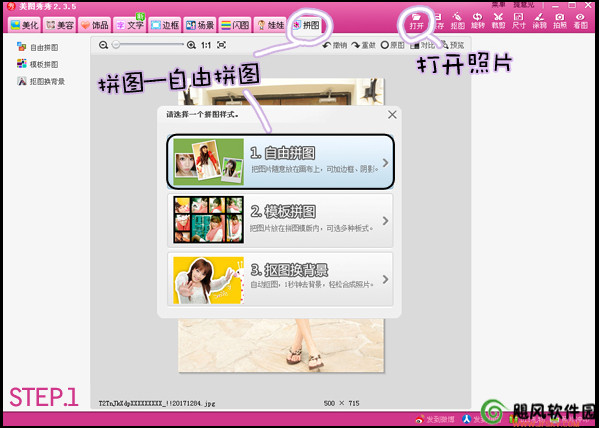
Task: Click the 抠图换背景 yellow thumbnail image
Action: pos(208,280)
